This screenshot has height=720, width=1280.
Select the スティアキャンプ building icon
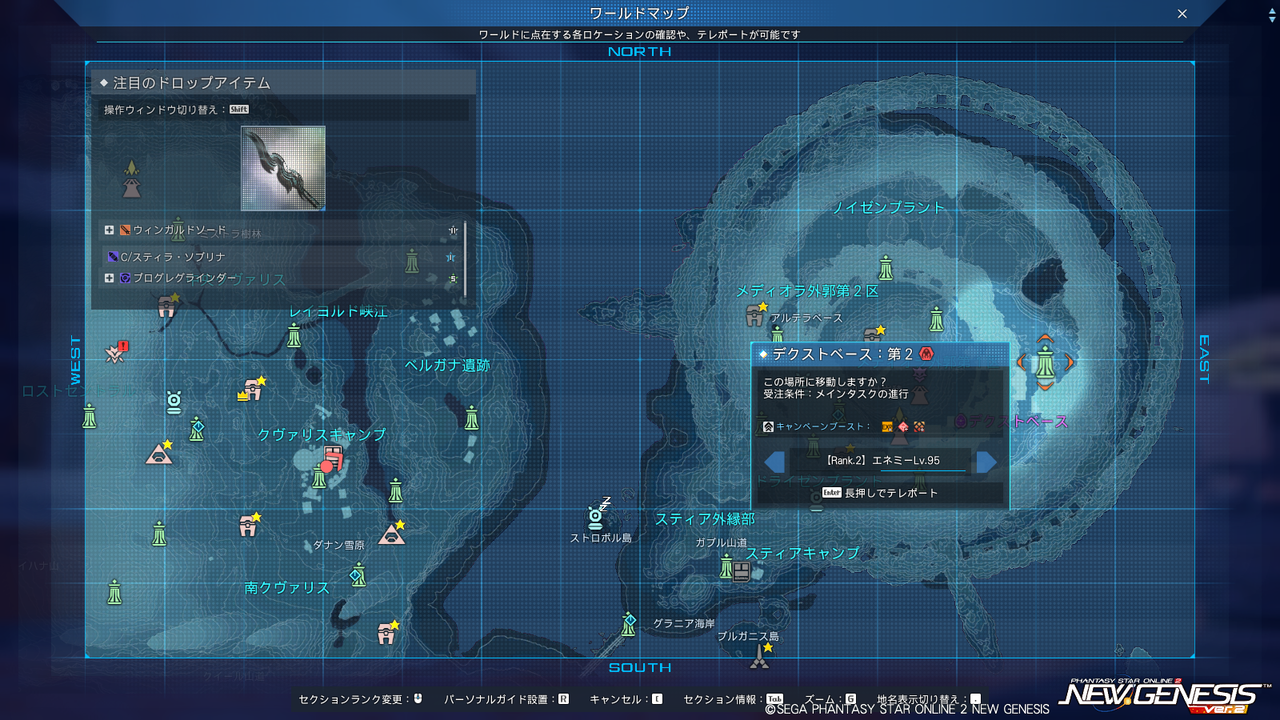tap(741, 571)
